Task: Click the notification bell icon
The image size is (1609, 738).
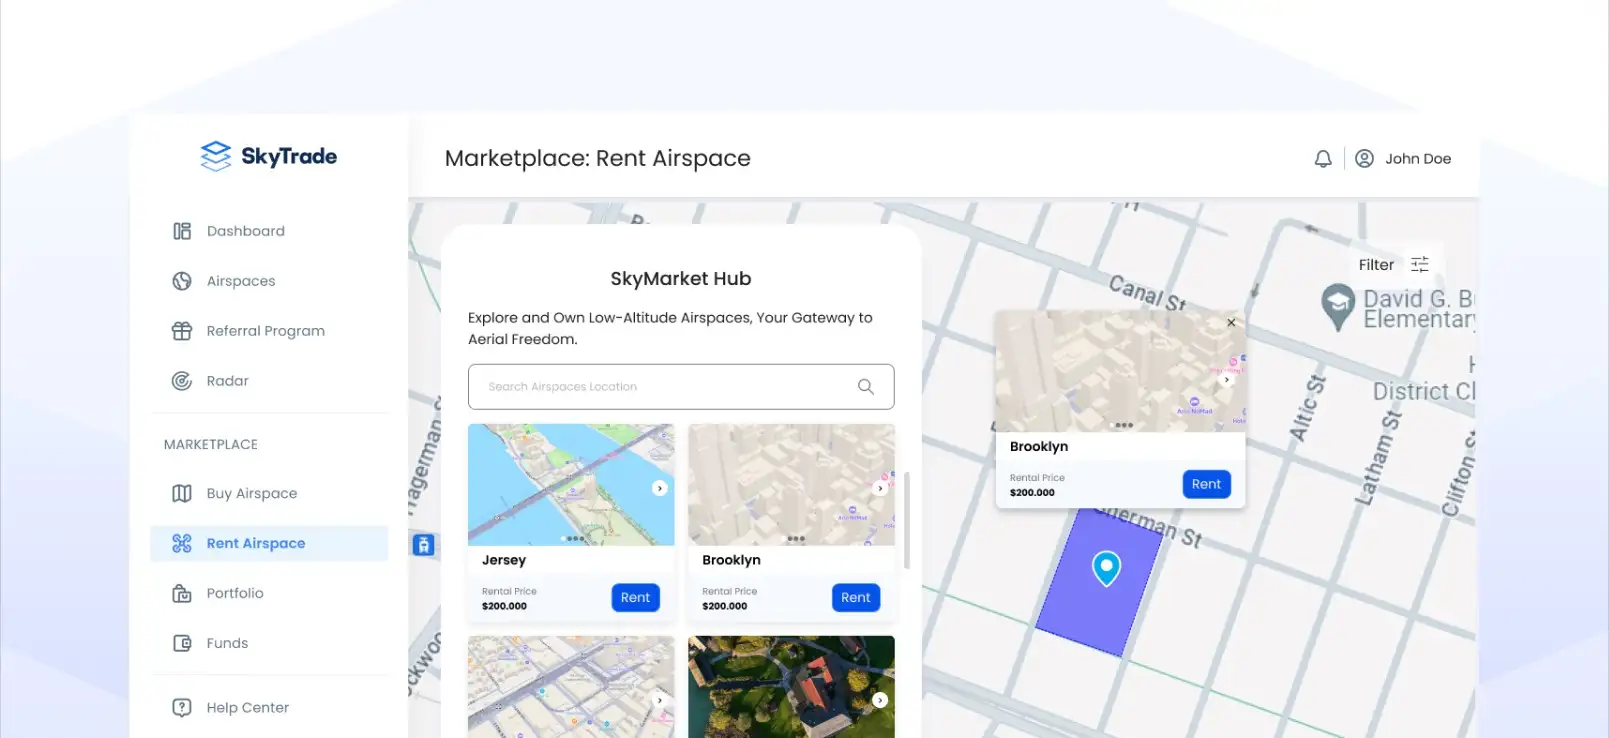Action: pos(1322,159)
